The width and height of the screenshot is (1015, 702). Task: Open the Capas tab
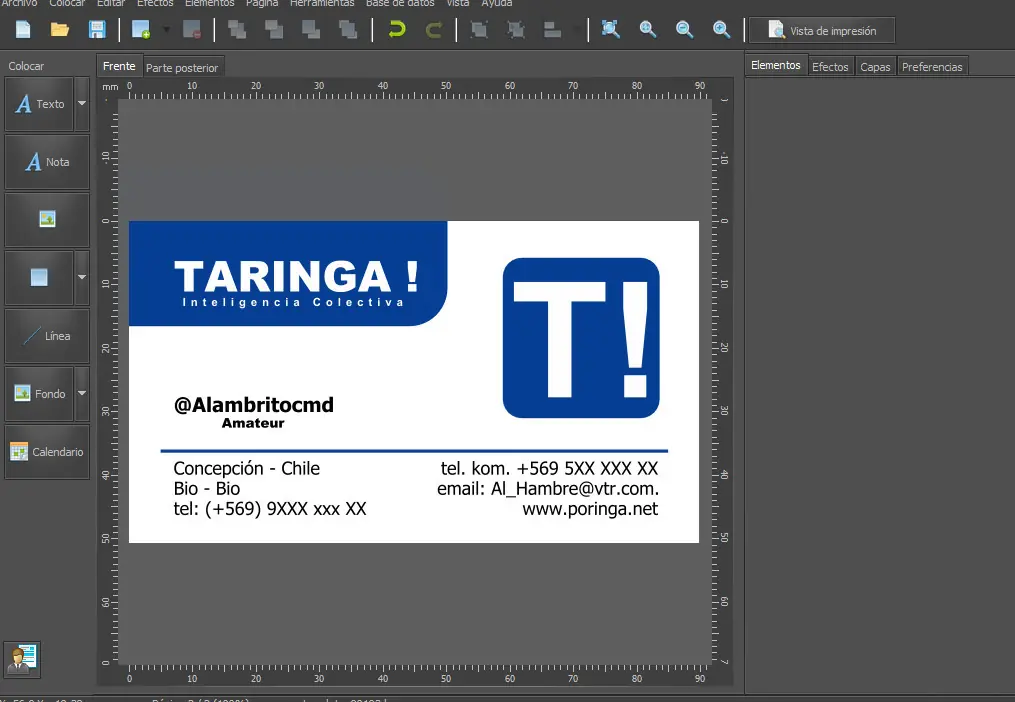click(875, 67)
